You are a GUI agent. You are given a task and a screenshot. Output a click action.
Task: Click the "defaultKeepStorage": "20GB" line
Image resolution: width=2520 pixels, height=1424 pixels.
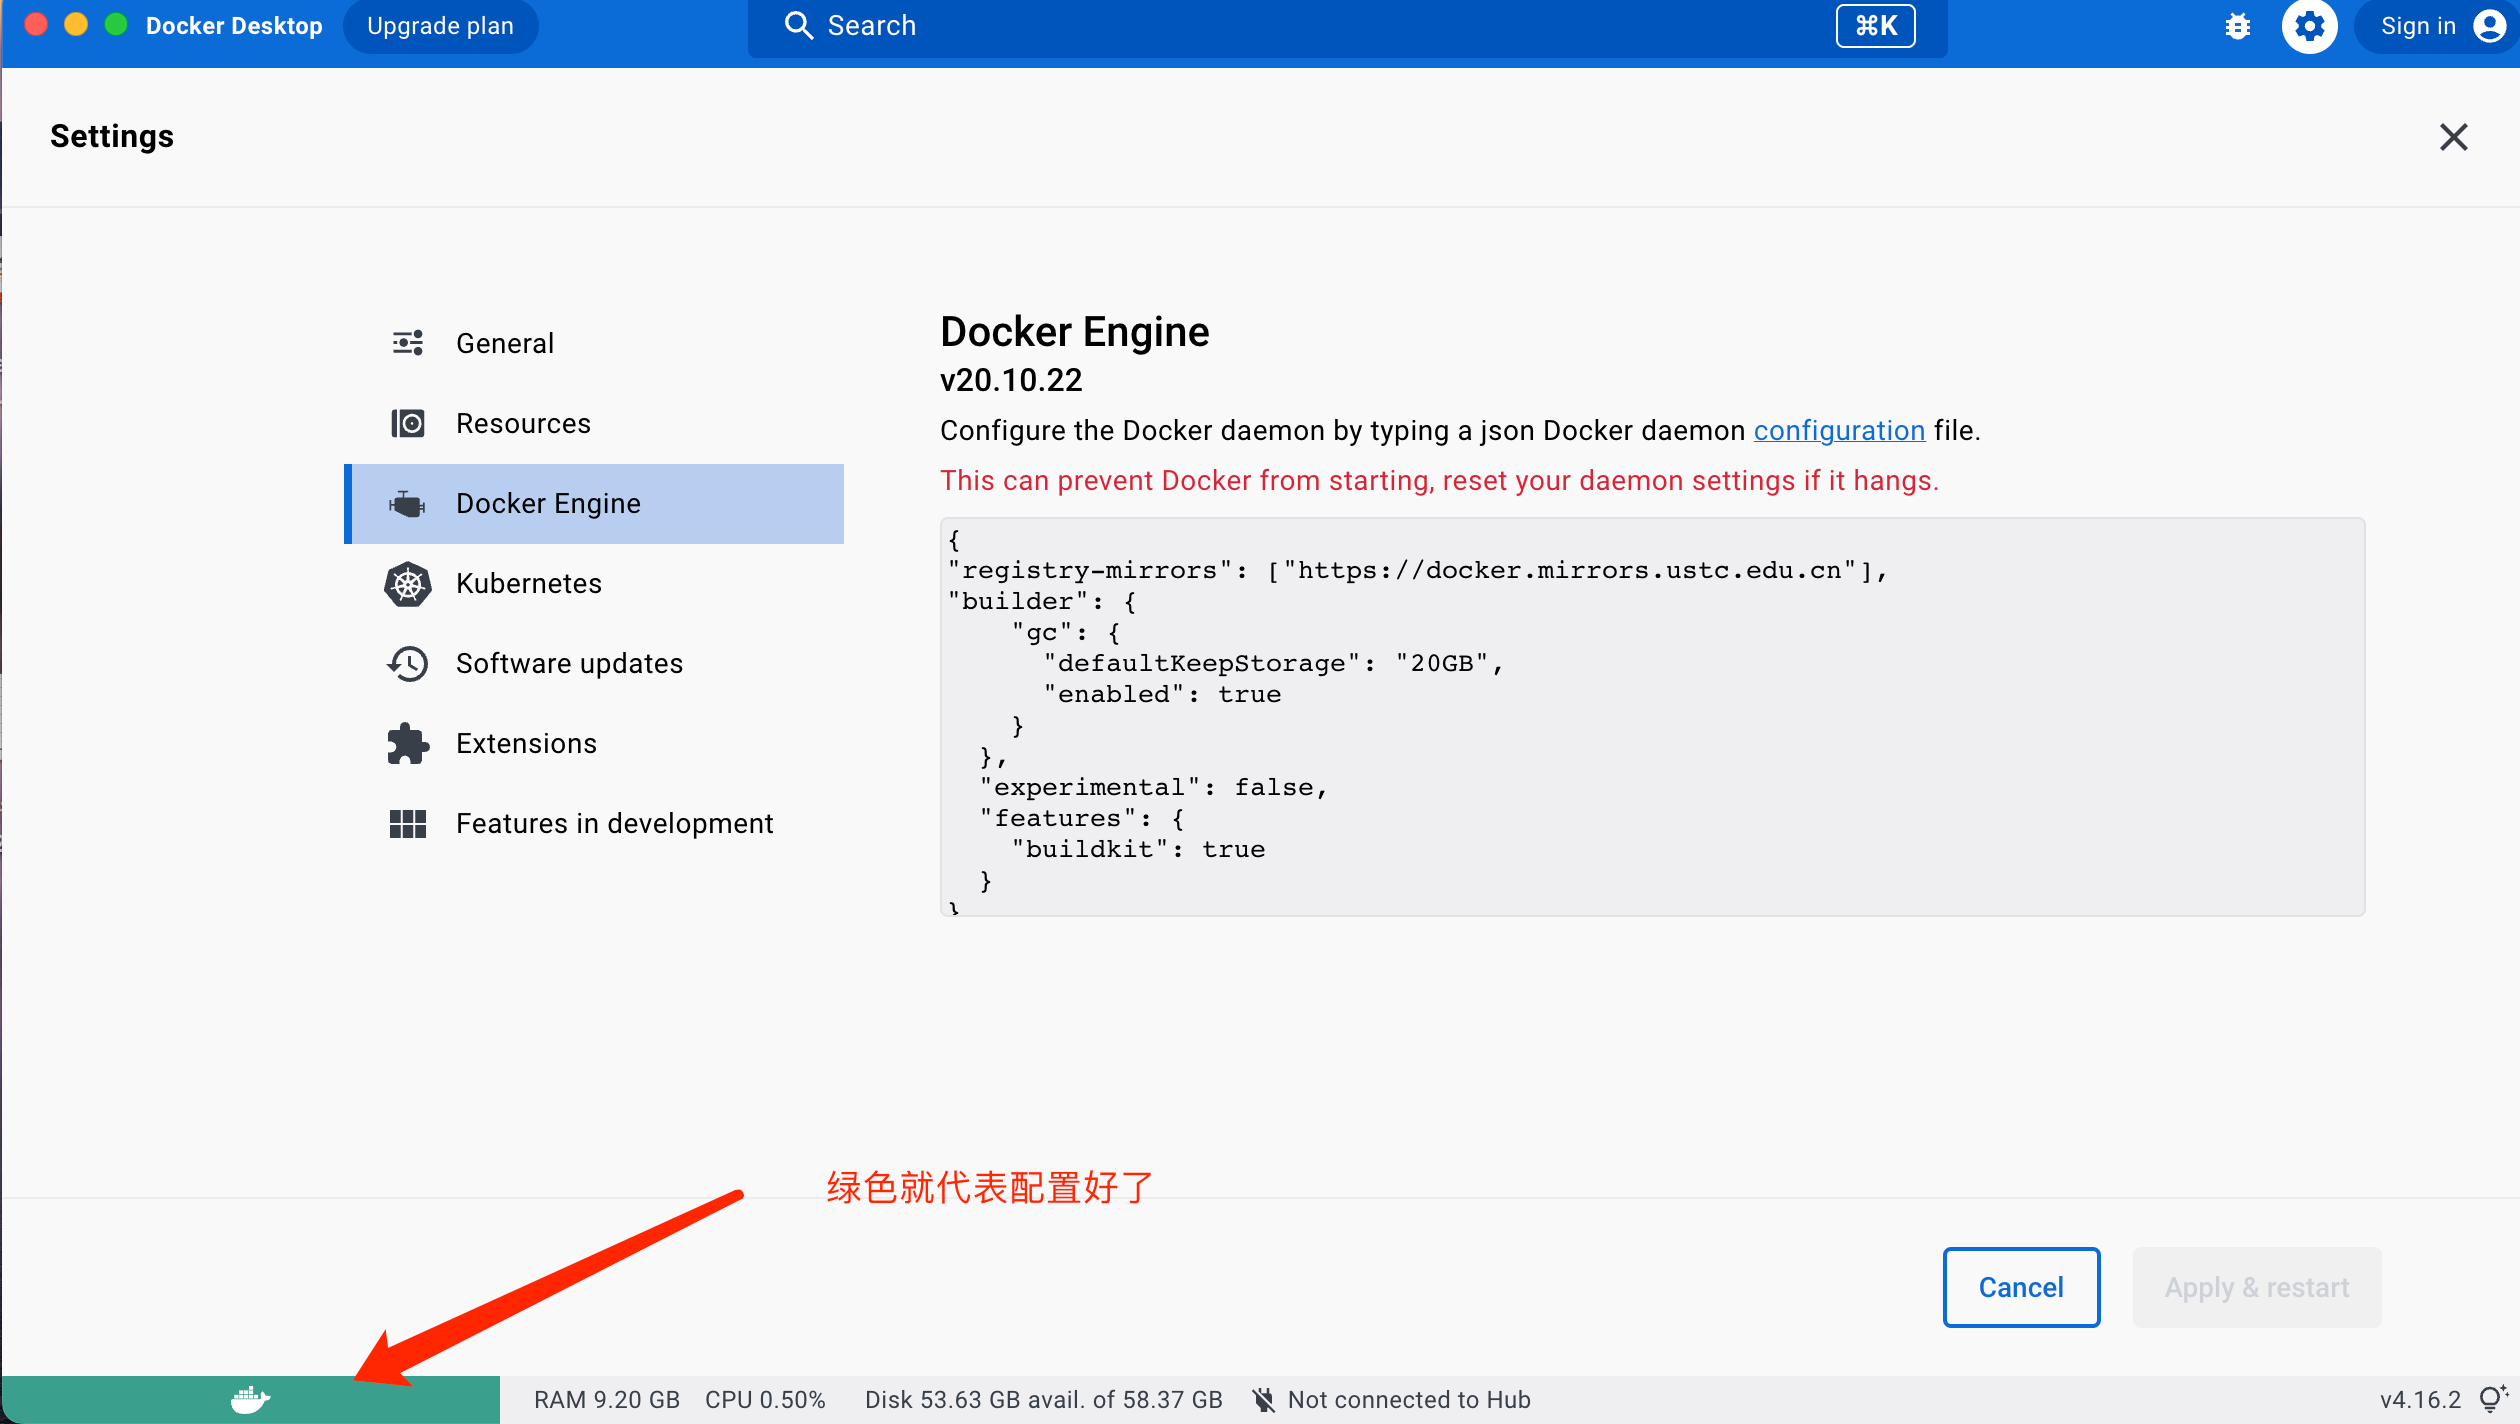point(1274,663)
